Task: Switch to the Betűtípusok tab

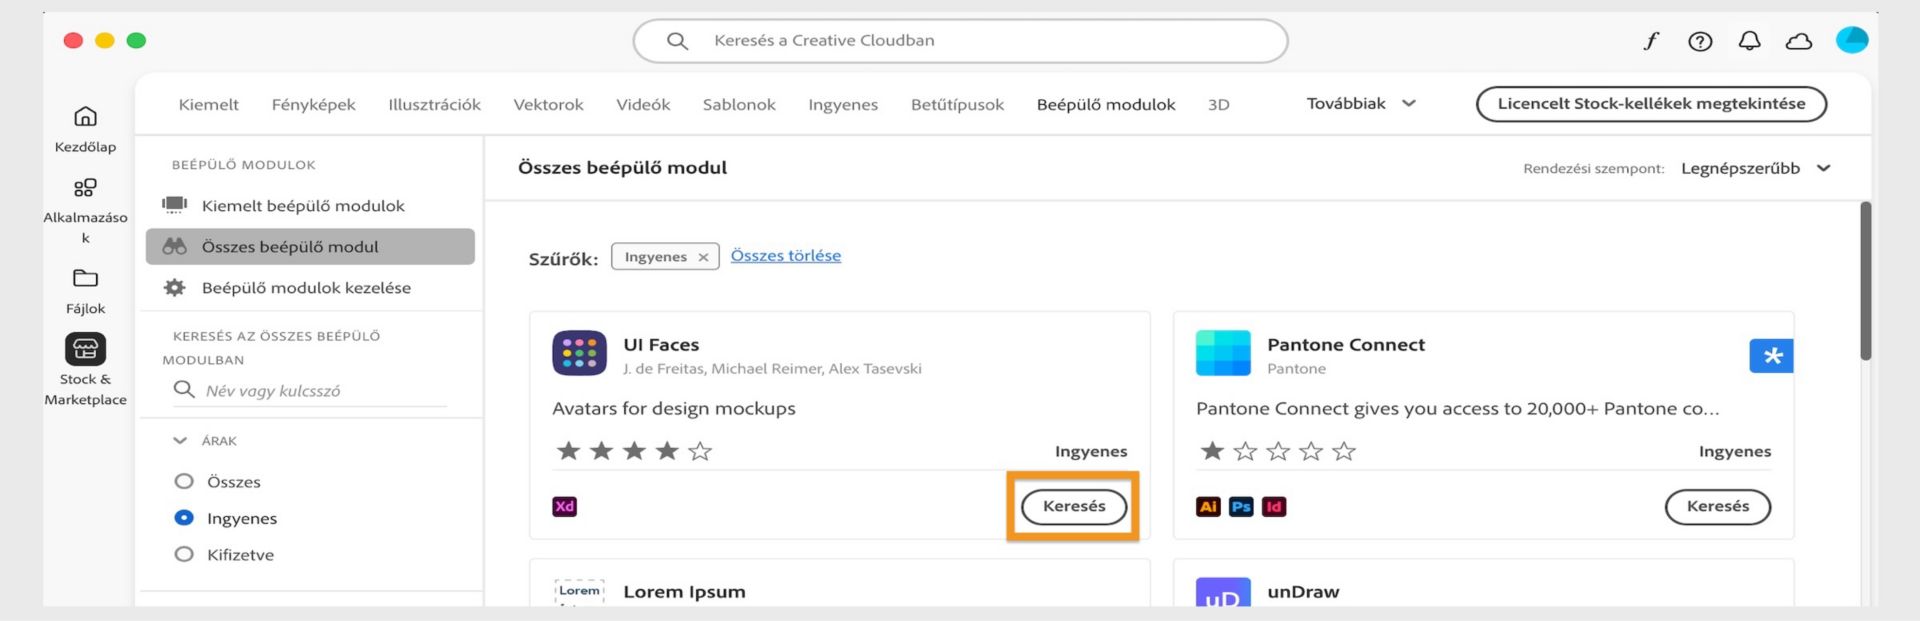Action: click(957, 105)
